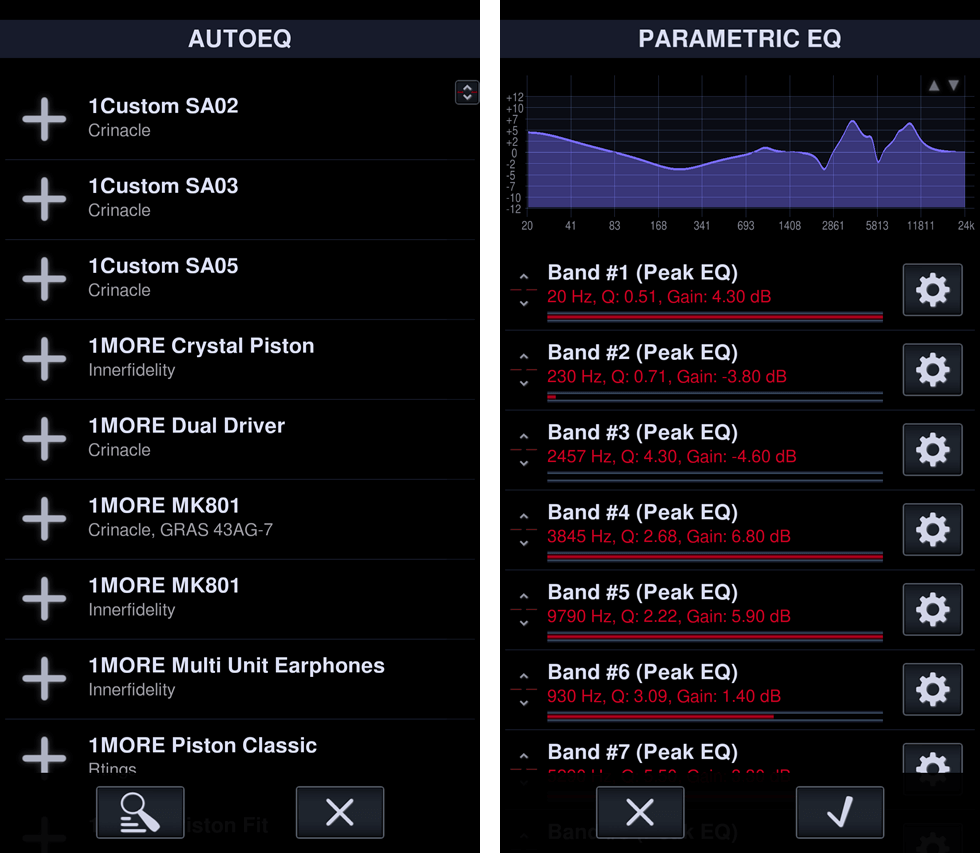
Task: Select the 1MORE Dual Driver entry name
Action: click(186, 426)
